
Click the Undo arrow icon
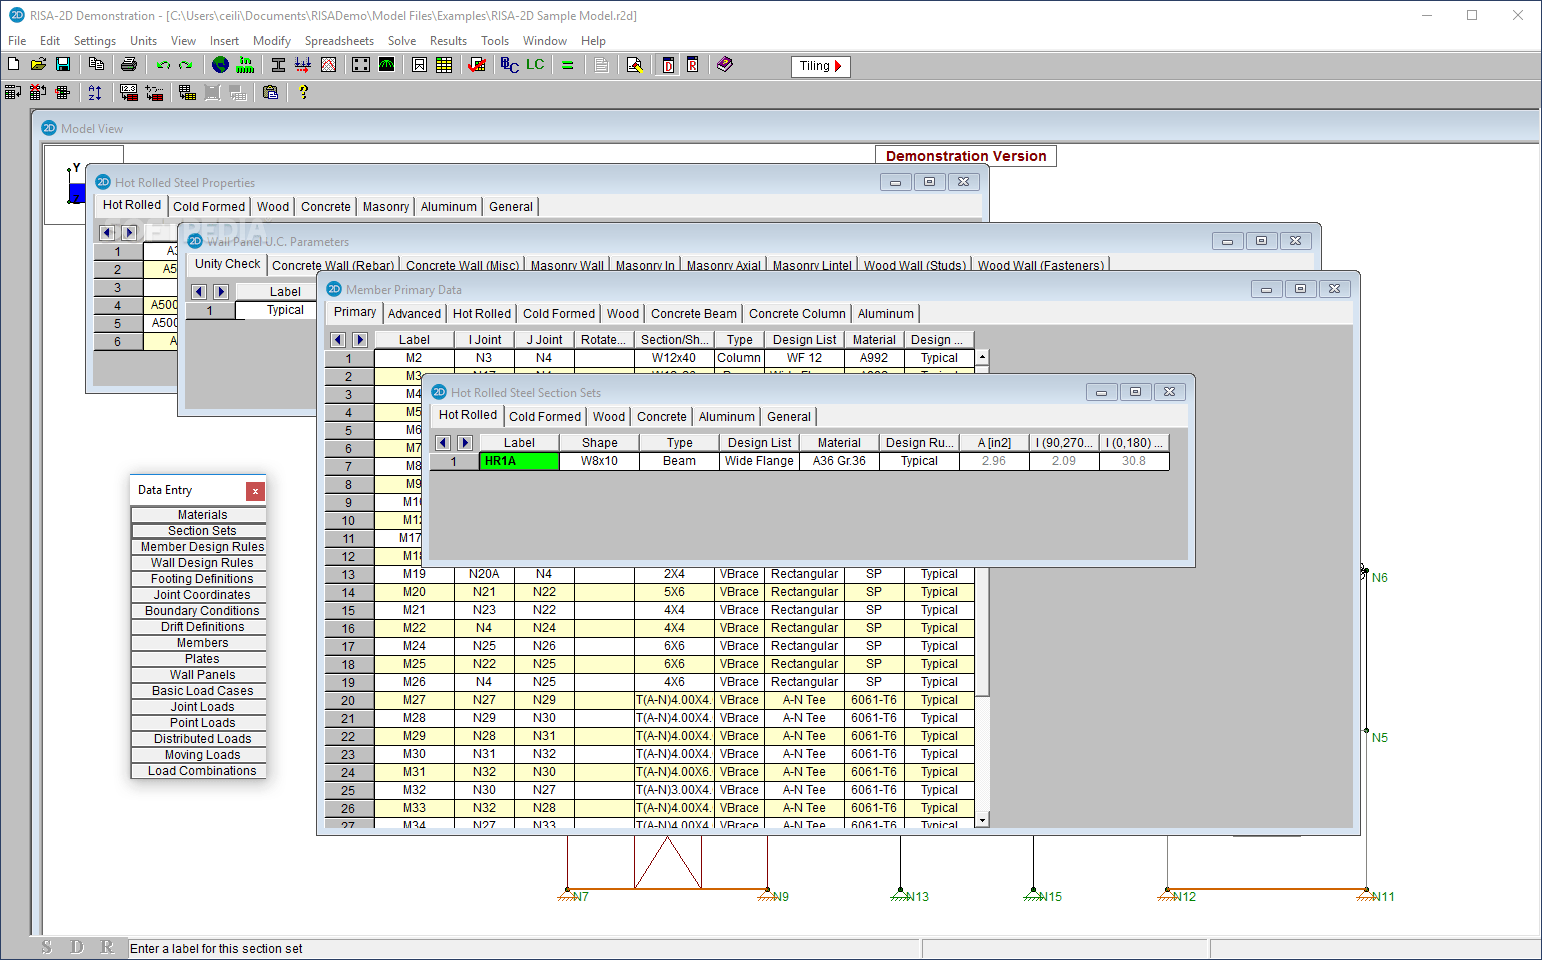163,65
